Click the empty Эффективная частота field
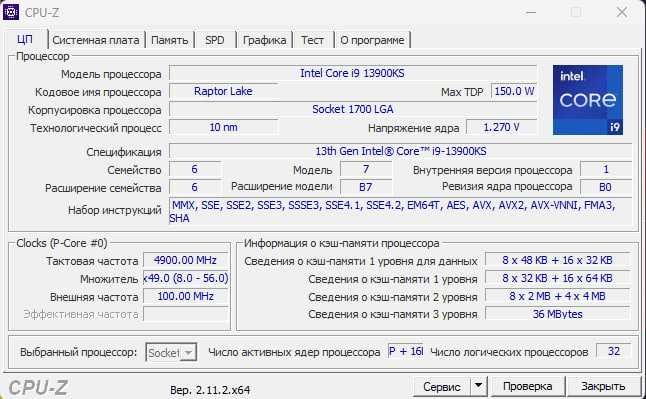 coord(185,314)
